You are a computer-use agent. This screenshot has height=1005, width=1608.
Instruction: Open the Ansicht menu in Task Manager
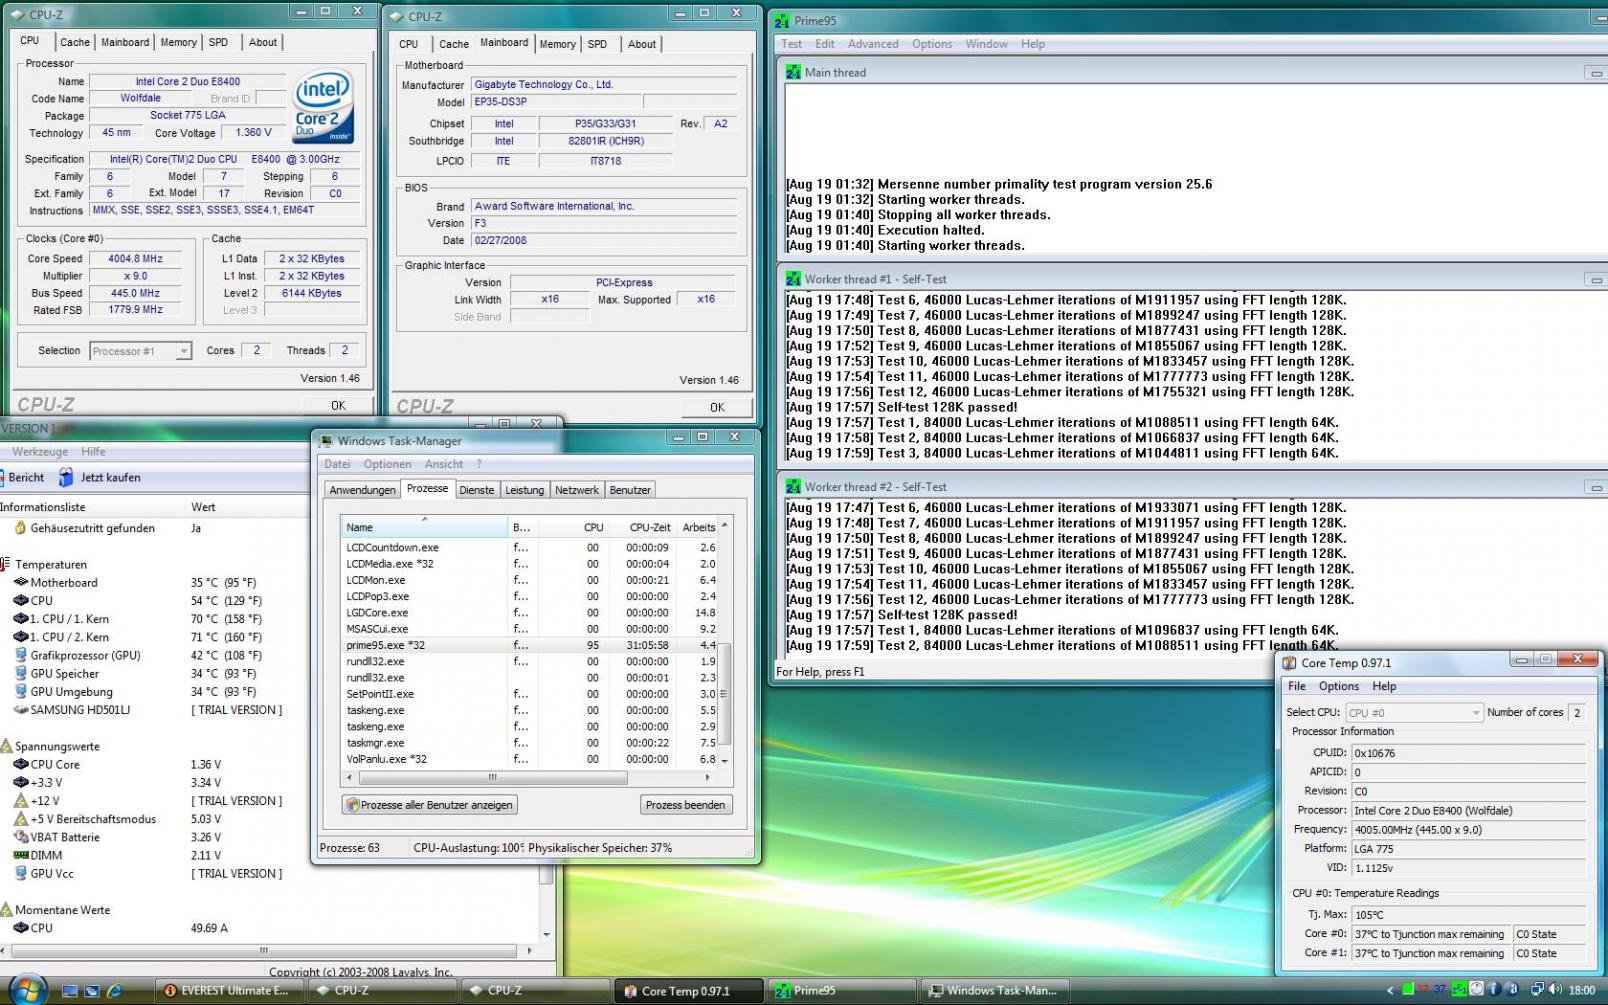pyautogui.click(x=444, y=464)
